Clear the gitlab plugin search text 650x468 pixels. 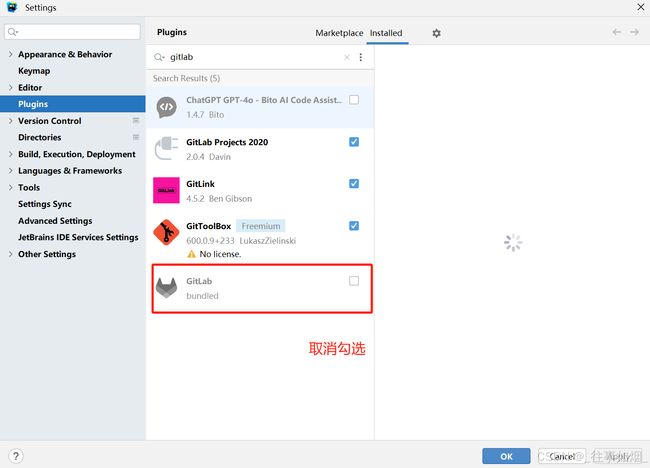[x=347, y=57]
